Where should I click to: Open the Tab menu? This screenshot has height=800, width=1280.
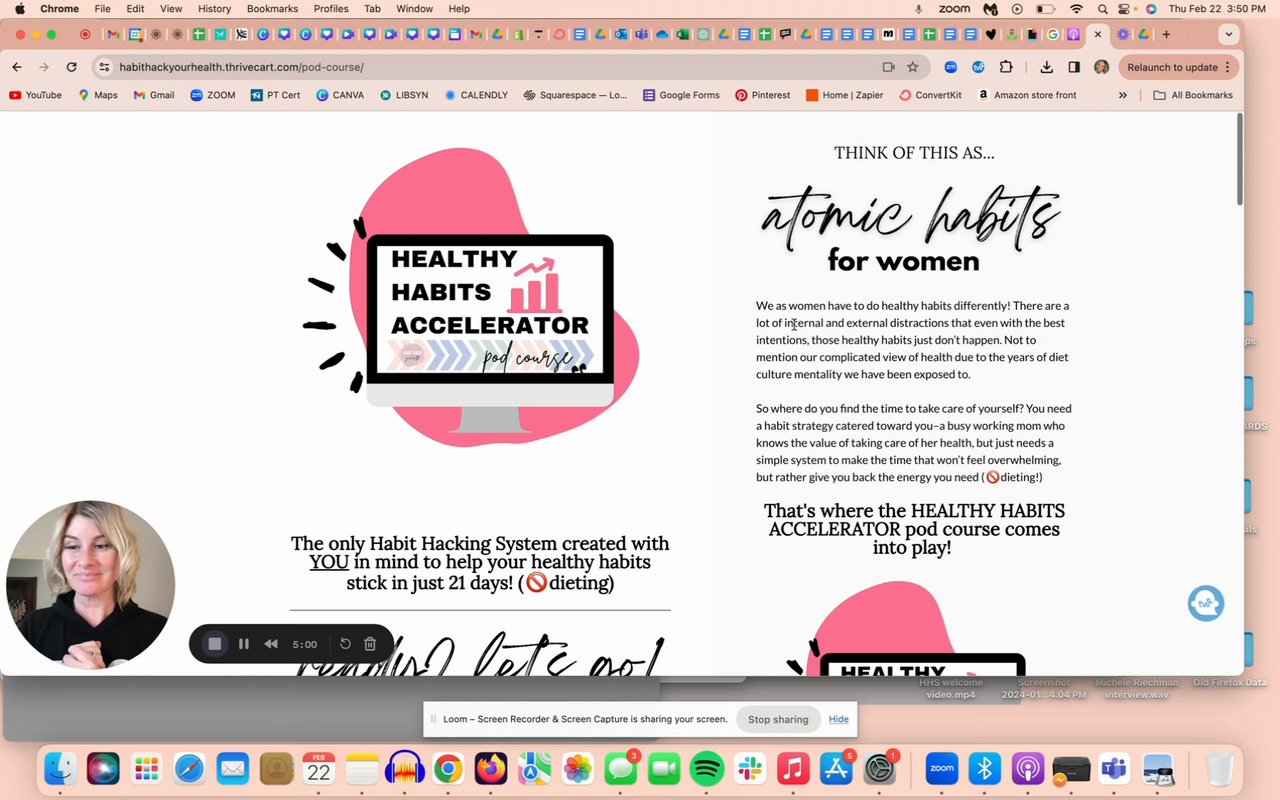[x=372, y=9]
